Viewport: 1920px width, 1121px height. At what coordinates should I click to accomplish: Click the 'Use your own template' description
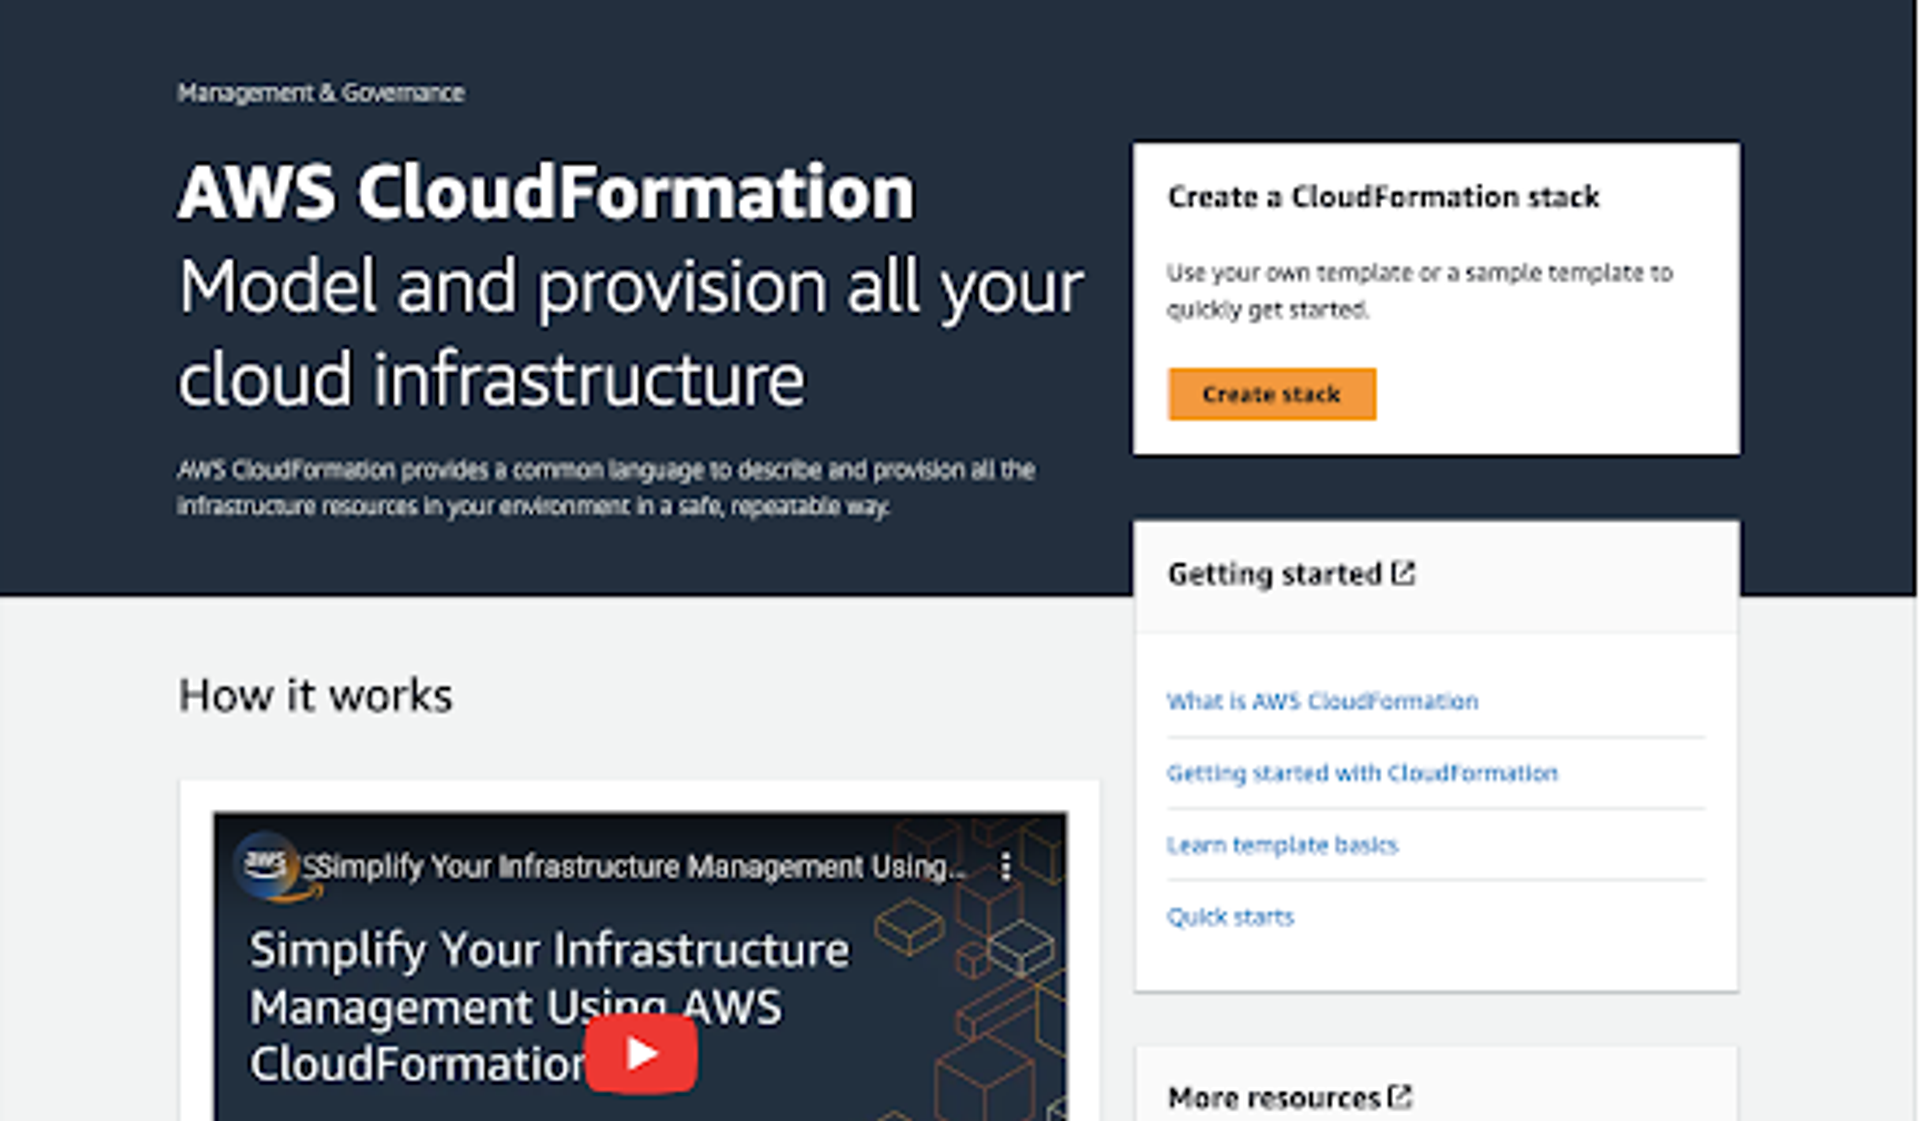1419,291
